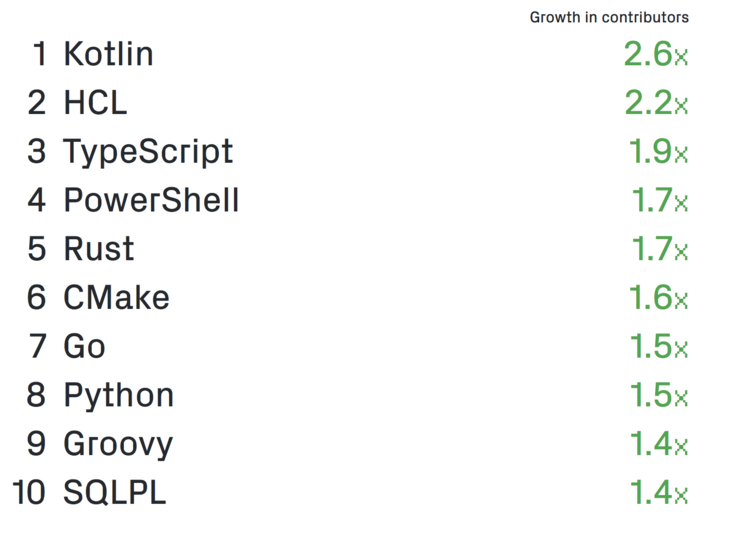Select Python in the ranking
The image size is (740, 536).
[119, 396]
